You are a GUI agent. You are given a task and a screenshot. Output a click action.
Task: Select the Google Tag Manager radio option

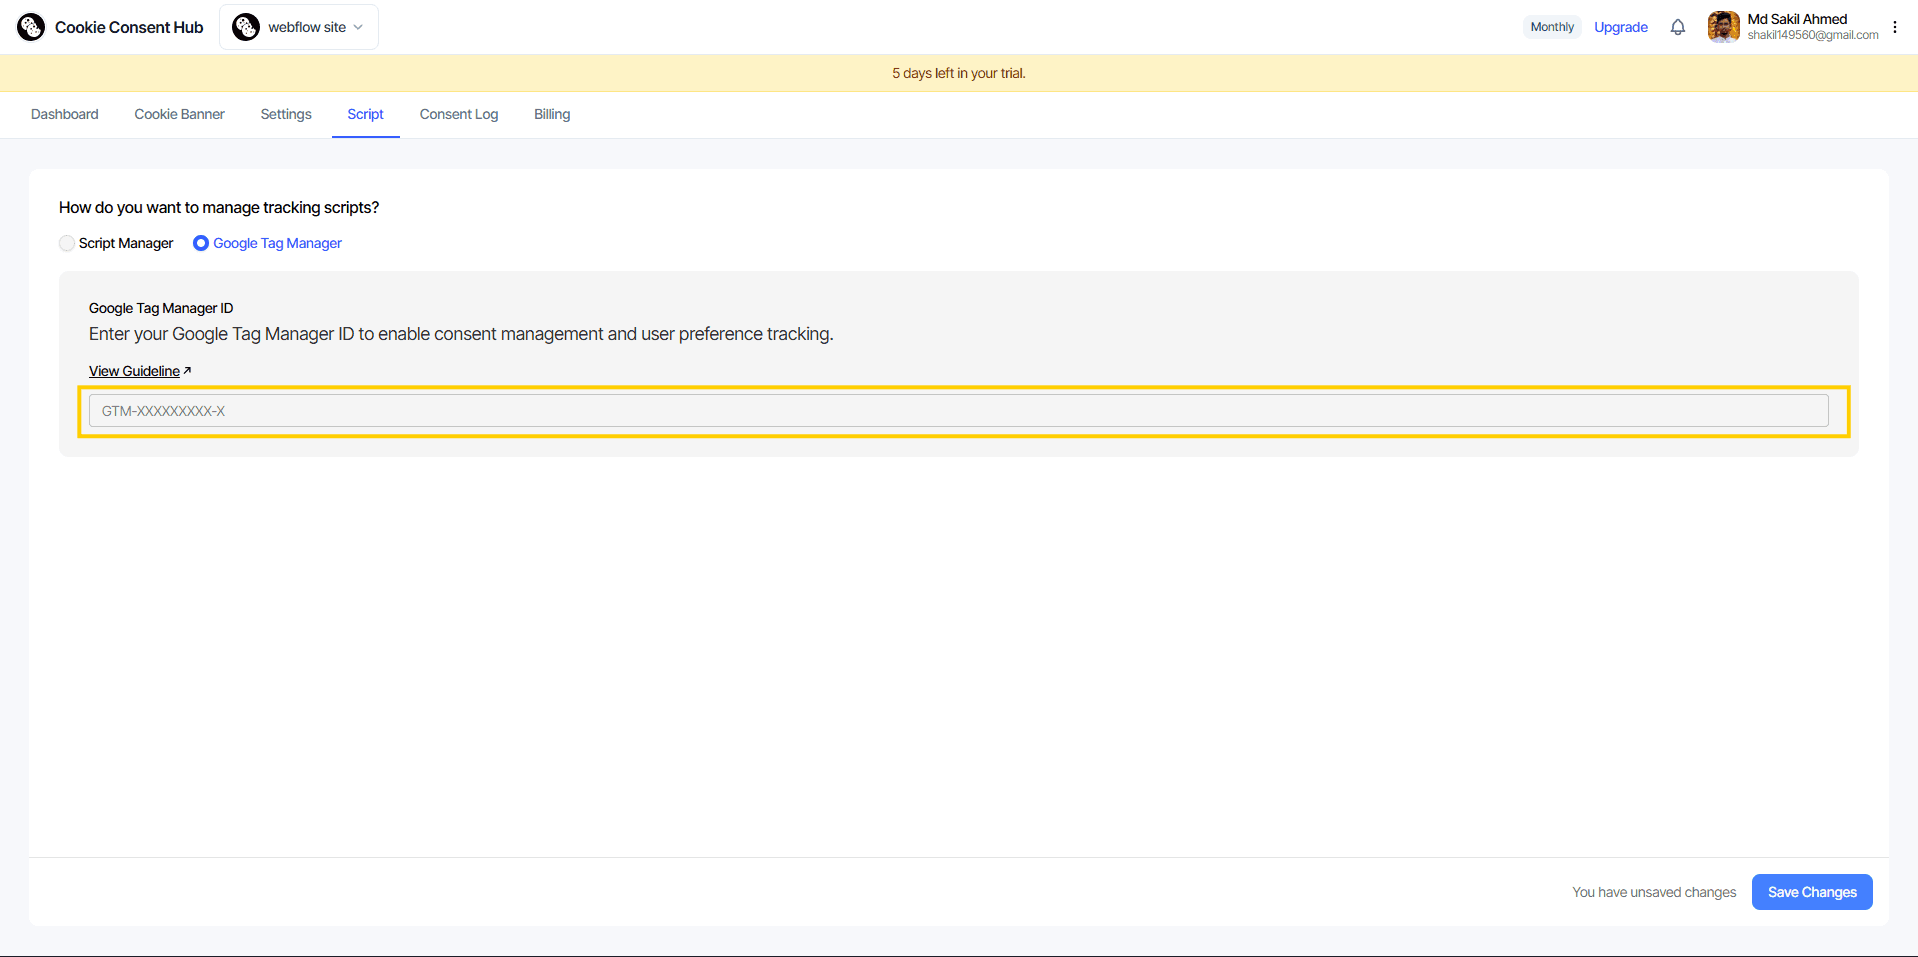[x=201, y=243]
